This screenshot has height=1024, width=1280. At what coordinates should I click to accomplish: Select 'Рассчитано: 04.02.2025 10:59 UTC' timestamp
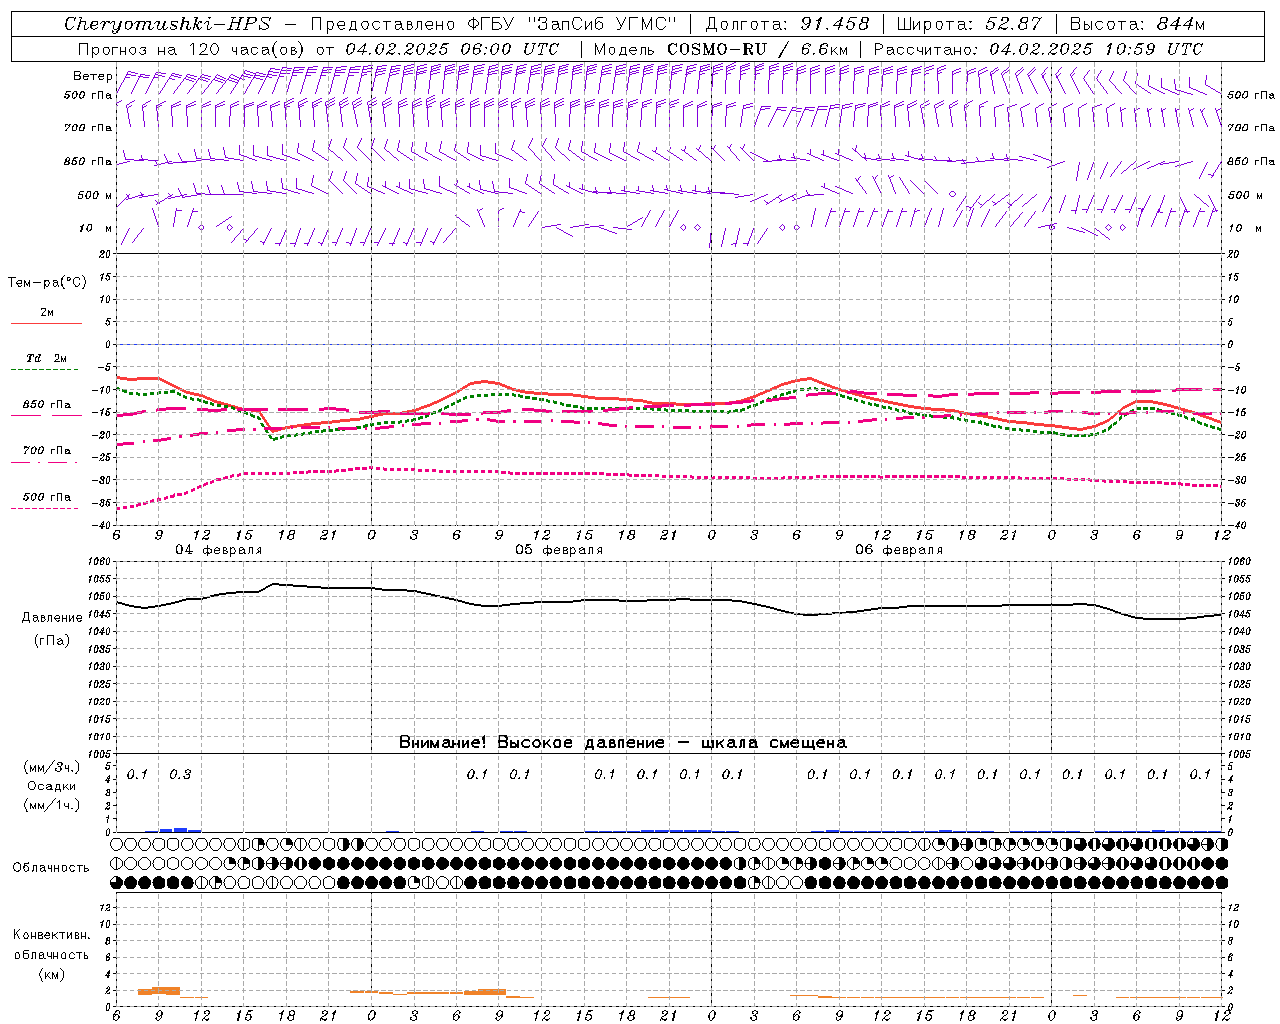(1038, 49)
